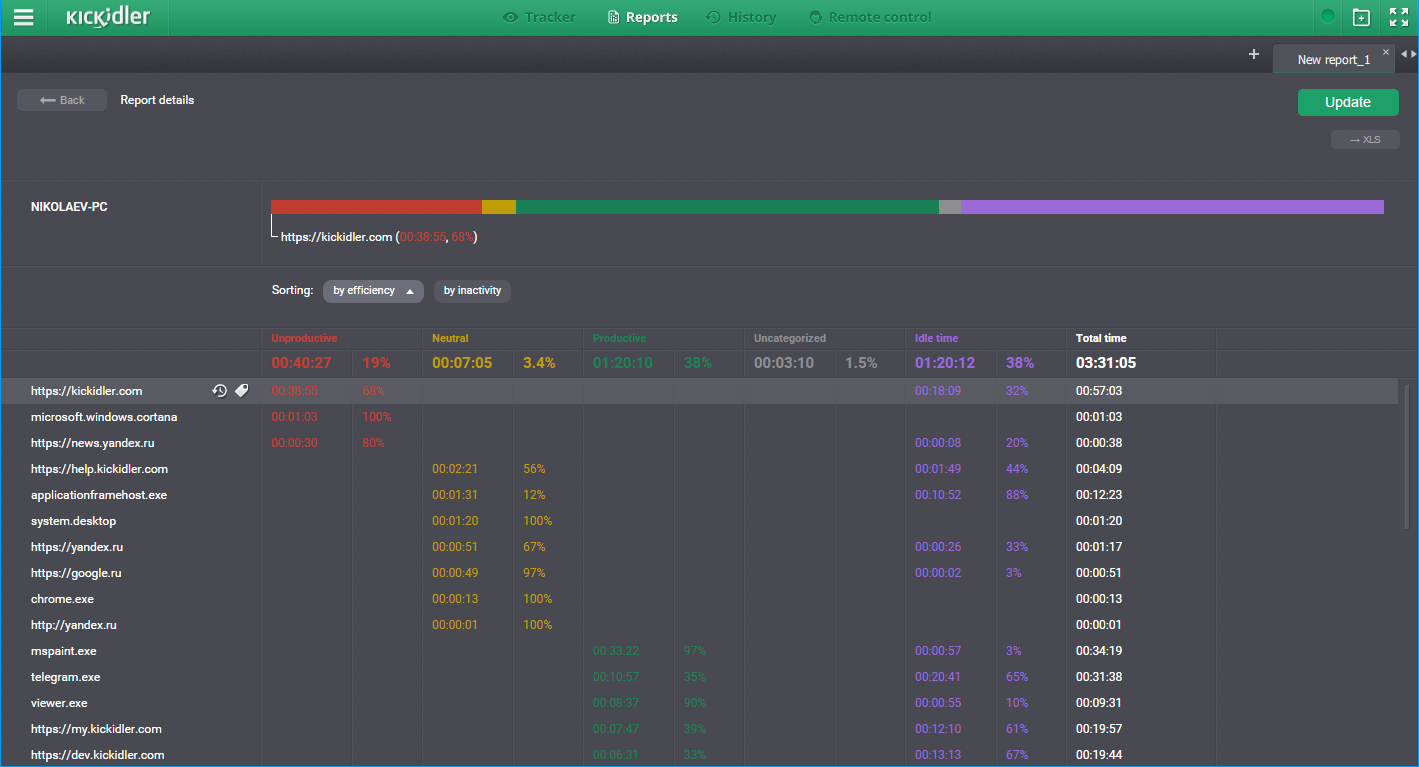Image resolution: width=1419 pixels, height=767 pixels.
Task: Select the https://google.ru row
Action: 699,573
